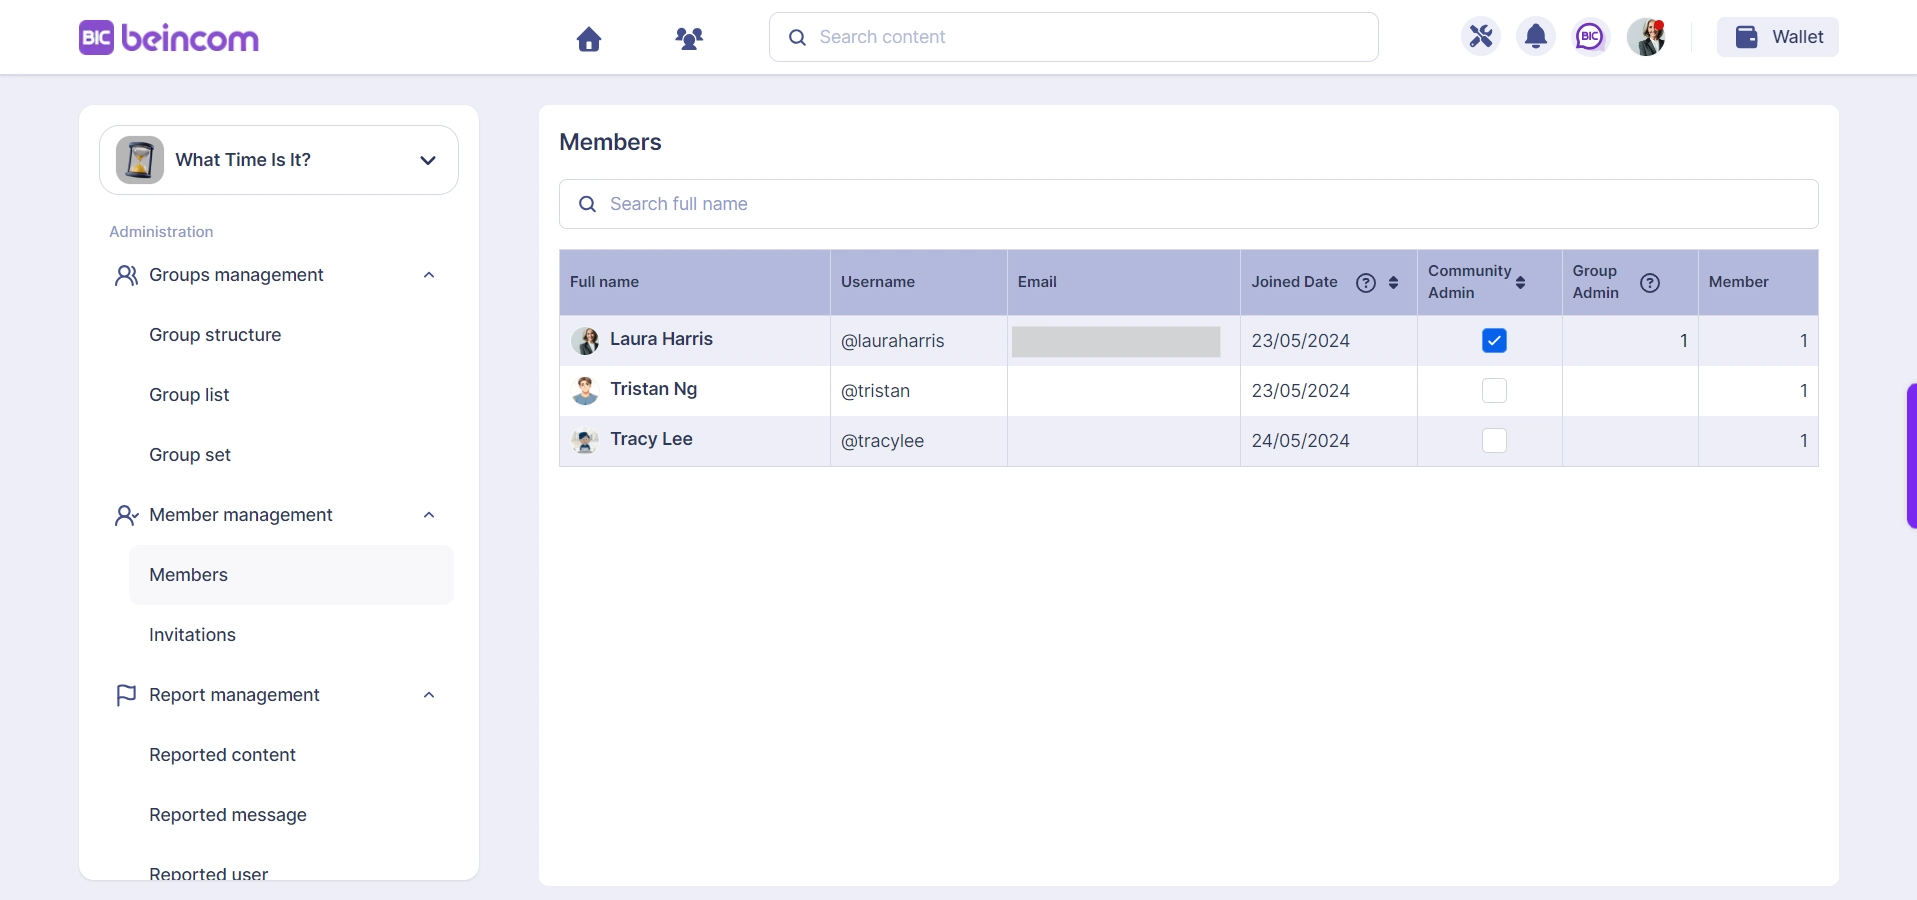Click Laura Harris's avatar

585,341
